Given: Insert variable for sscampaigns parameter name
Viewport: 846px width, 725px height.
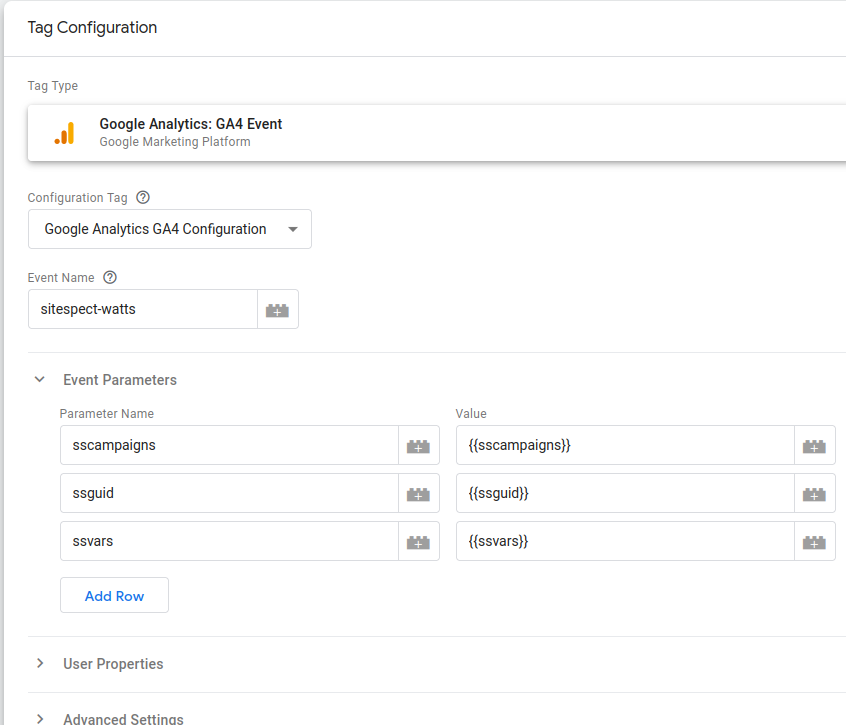Looking at the screenshot, I should (x=419, y=446).
